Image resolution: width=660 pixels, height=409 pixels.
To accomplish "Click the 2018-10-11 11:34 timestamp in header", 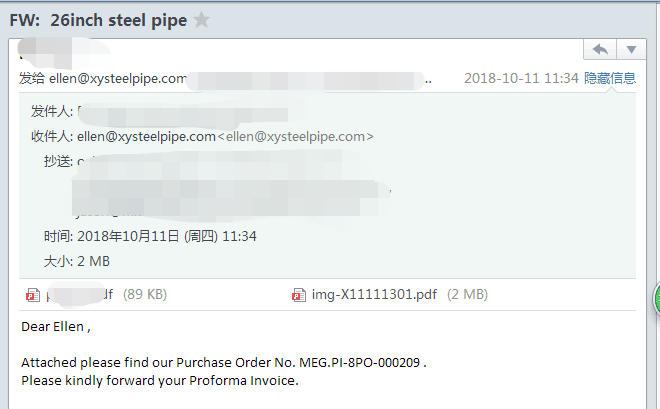I will pyautogui.click(x=521, y=78).
